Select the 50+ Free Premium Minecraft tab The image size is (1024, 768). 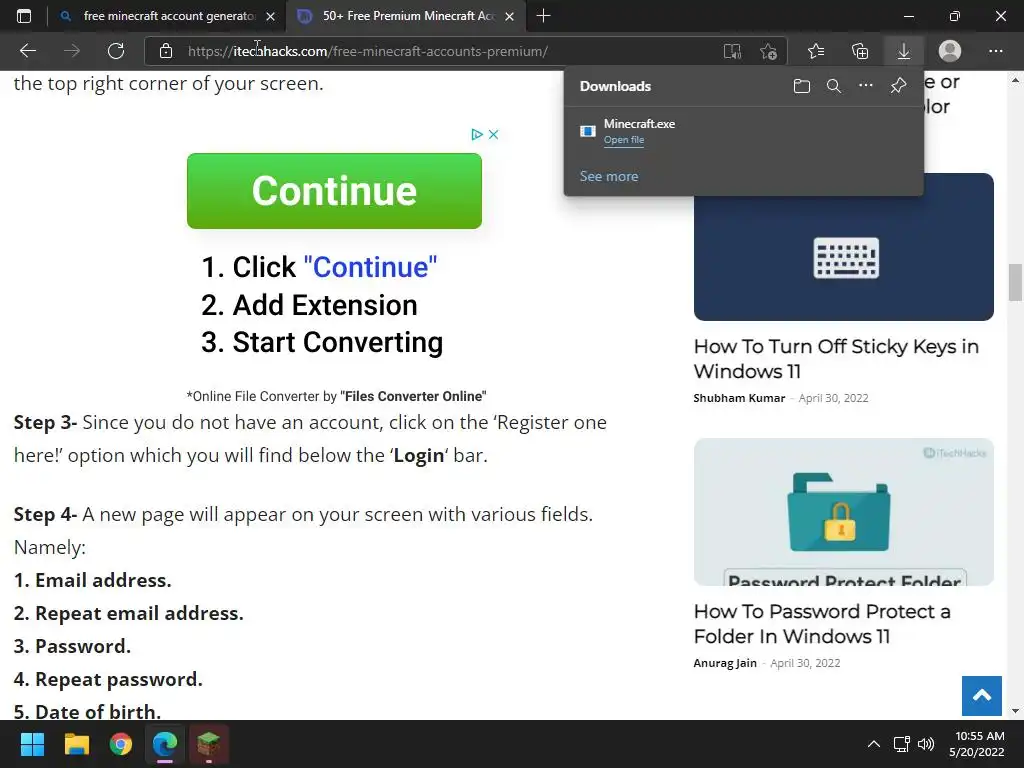click(408, 16)
